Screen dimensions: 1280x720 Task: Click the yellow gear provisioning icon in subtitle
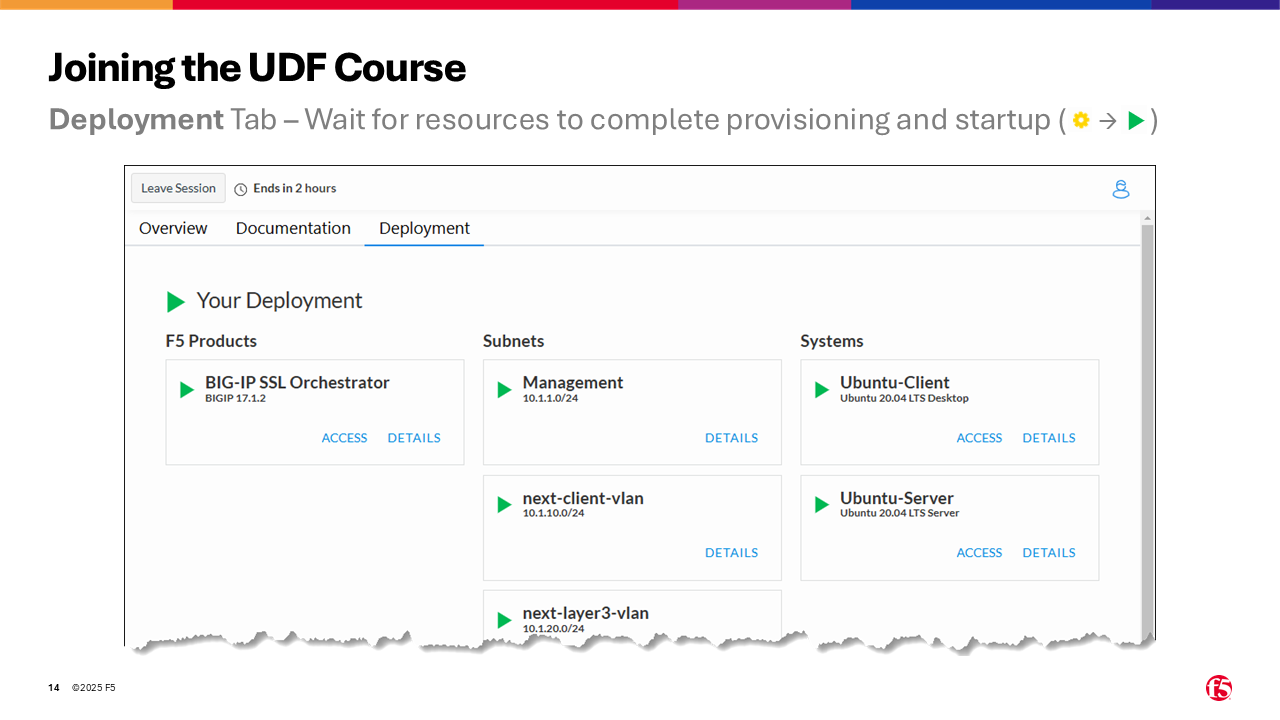(x=1080, y=121)
